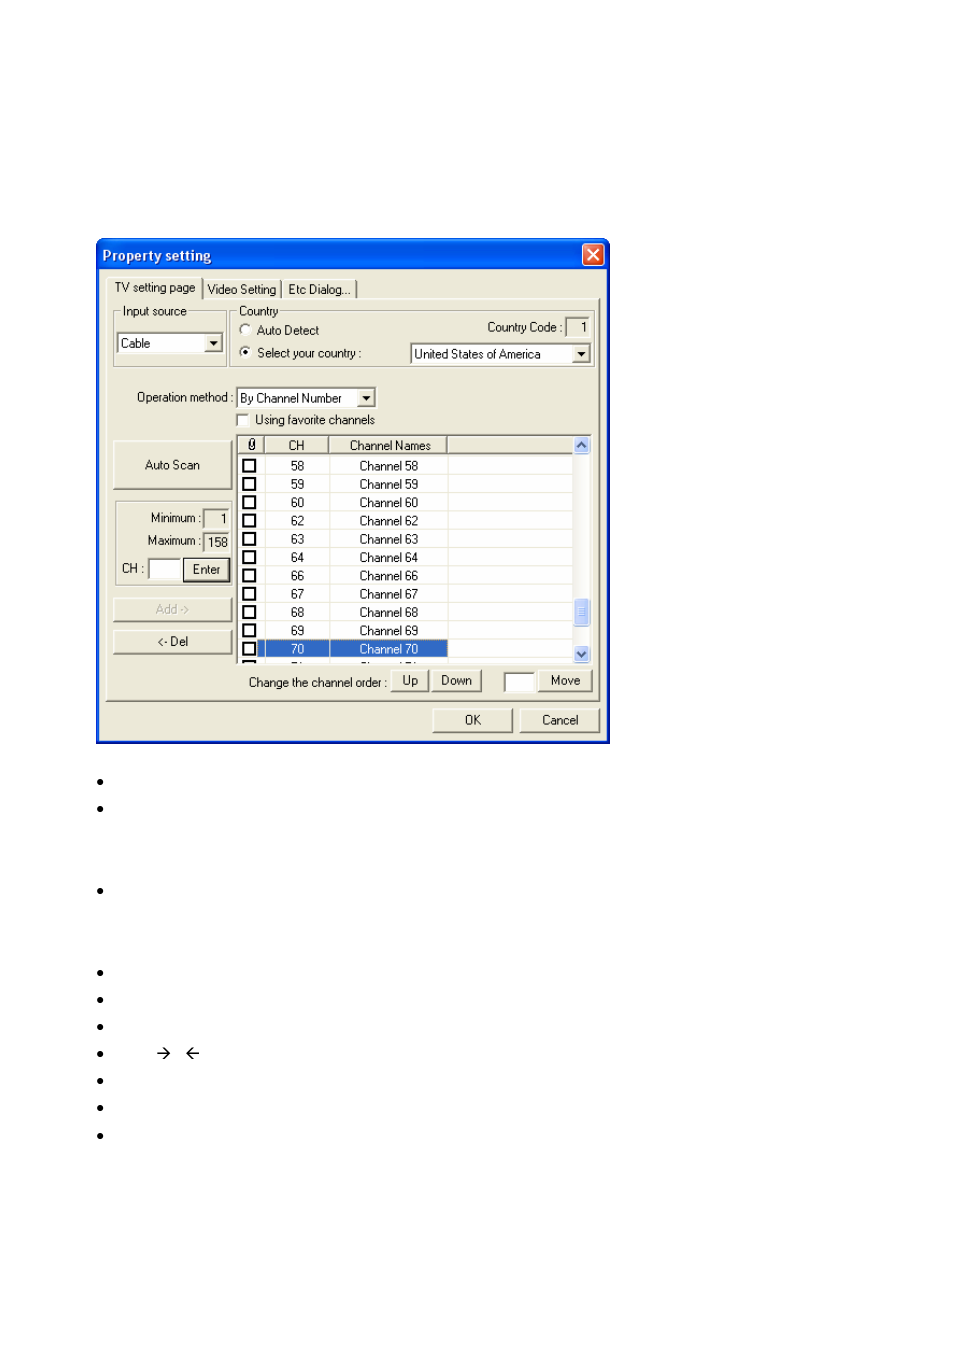Check the box for Channel 67
Image resolution: width=954 pixels, height=1349 pixels.
point(250,594)
